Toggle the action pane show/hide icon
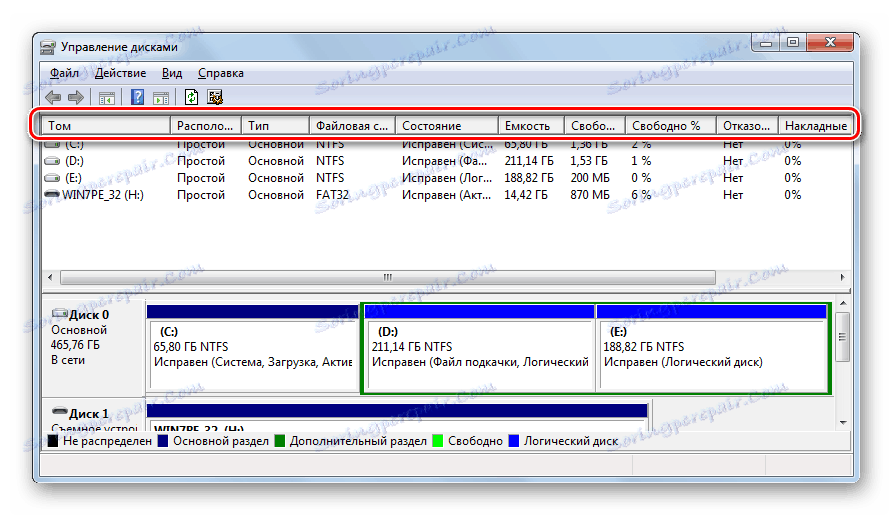 (x=161, y=98)
